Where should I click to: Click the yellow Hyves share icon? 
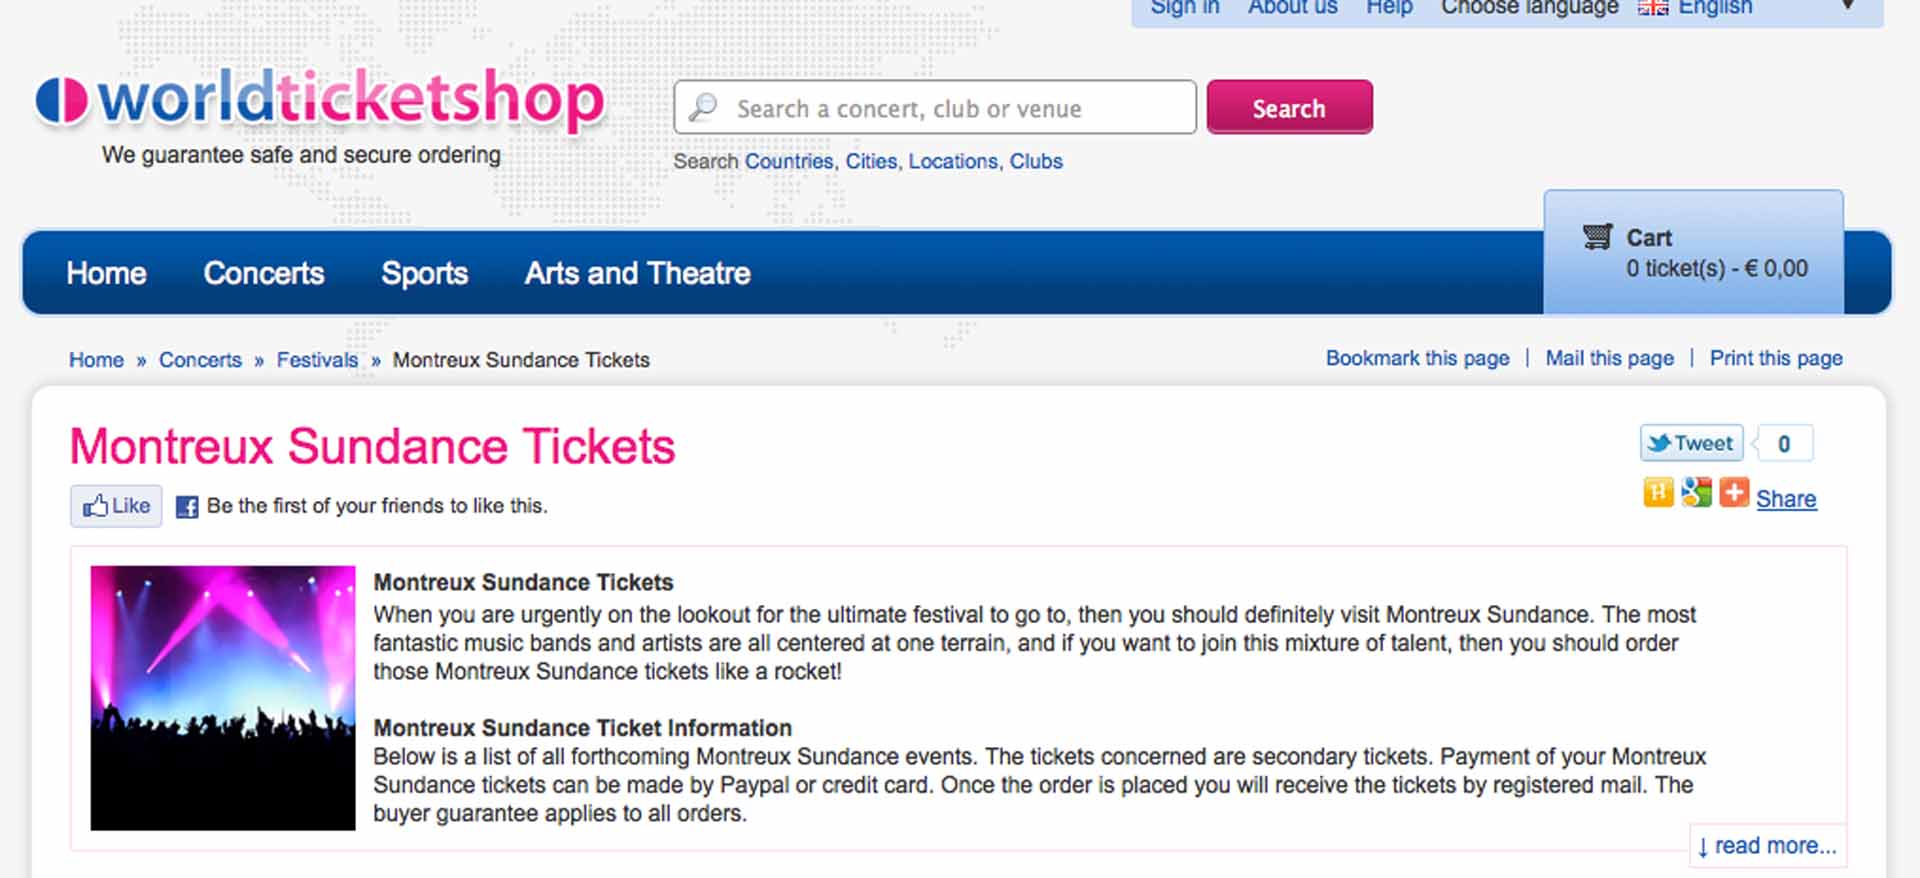click(1658, 493)
